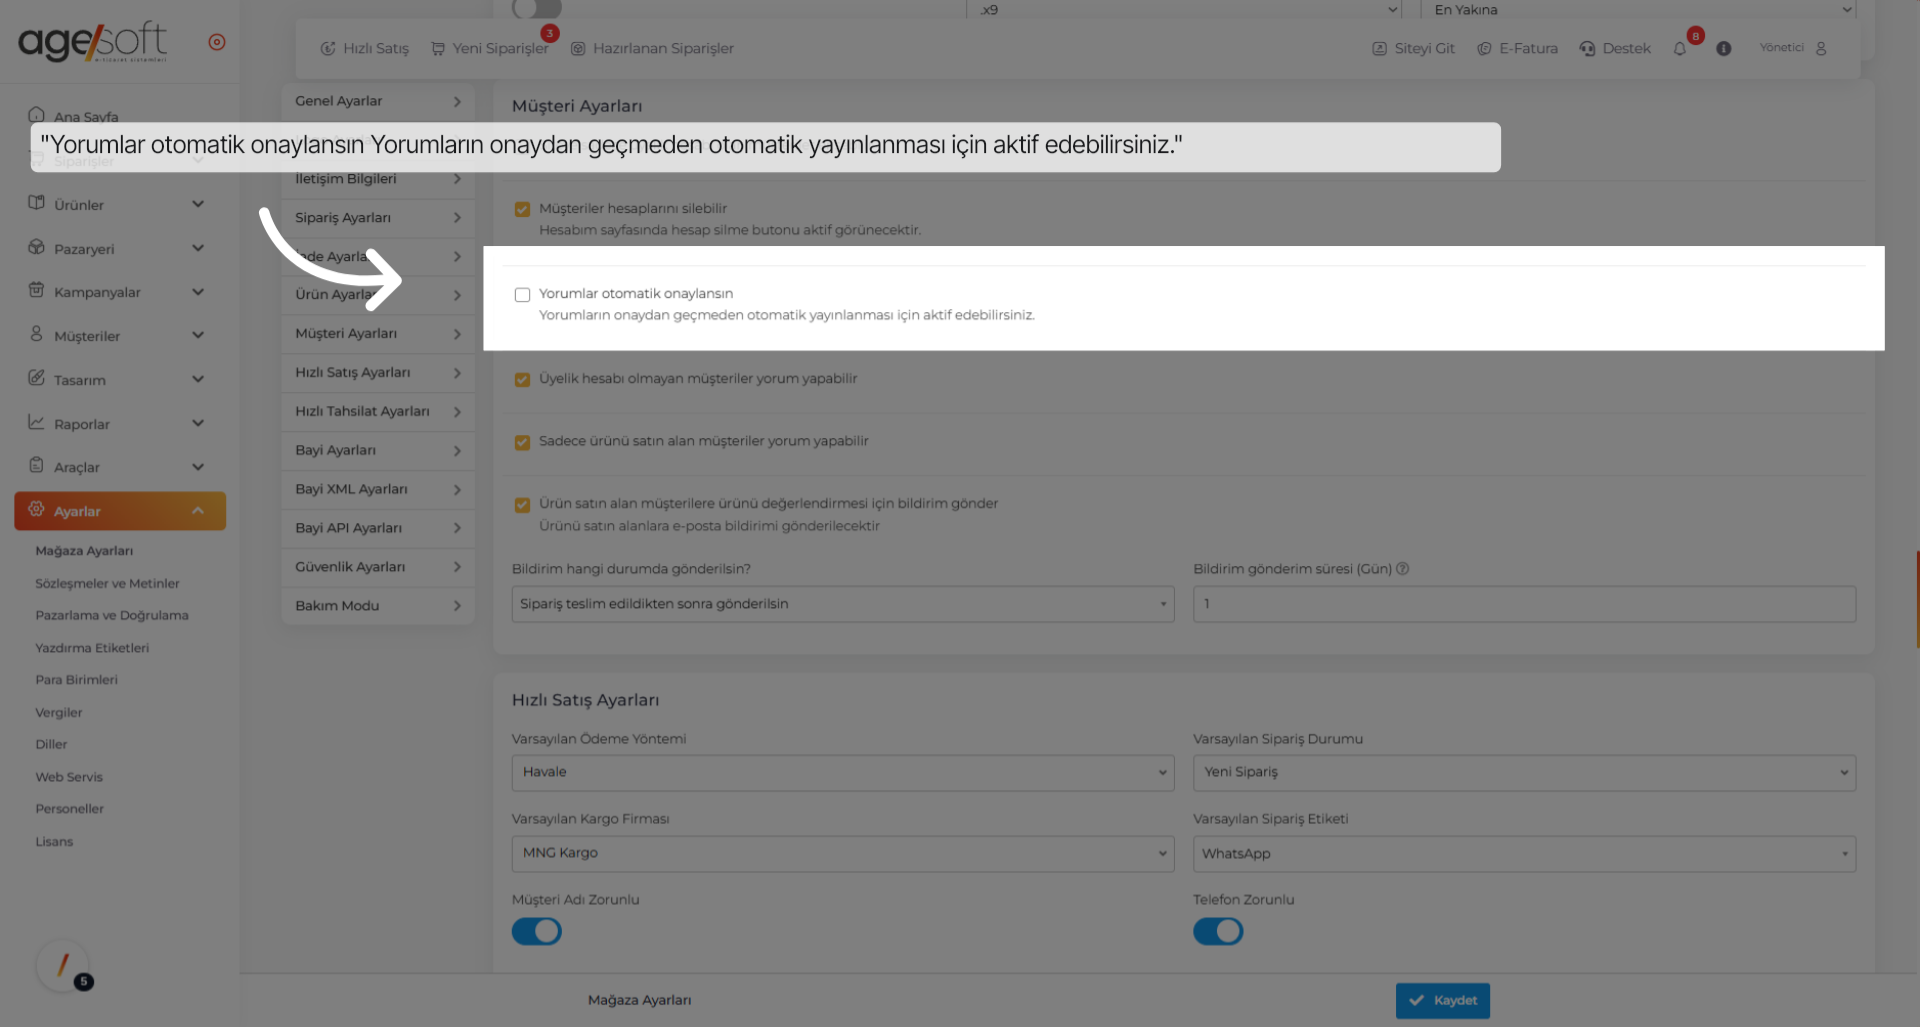This screenshot has width=1920, height=1027.
Task: Click the red target icon beside logo
Action: pyautogui.click(x=217, y=42)
